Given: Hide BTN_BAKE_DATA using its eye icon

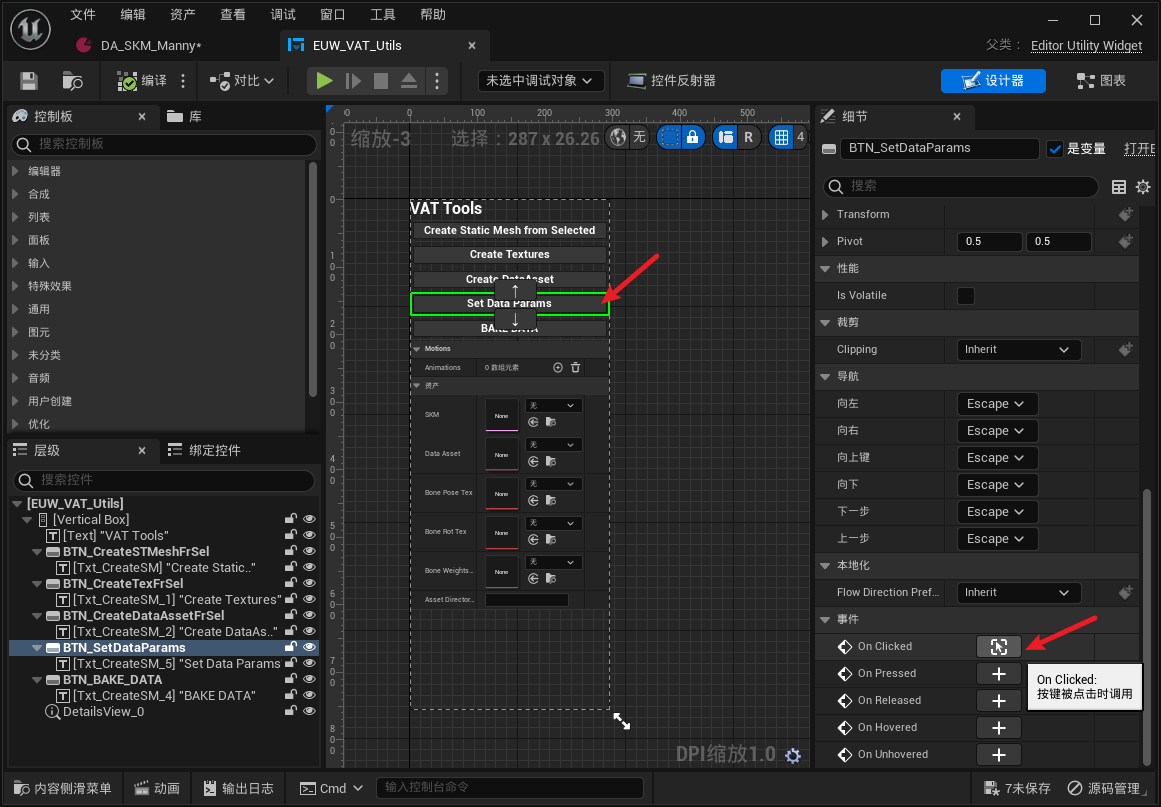Looking at the screenshot, I should click(x=309, y=680).
